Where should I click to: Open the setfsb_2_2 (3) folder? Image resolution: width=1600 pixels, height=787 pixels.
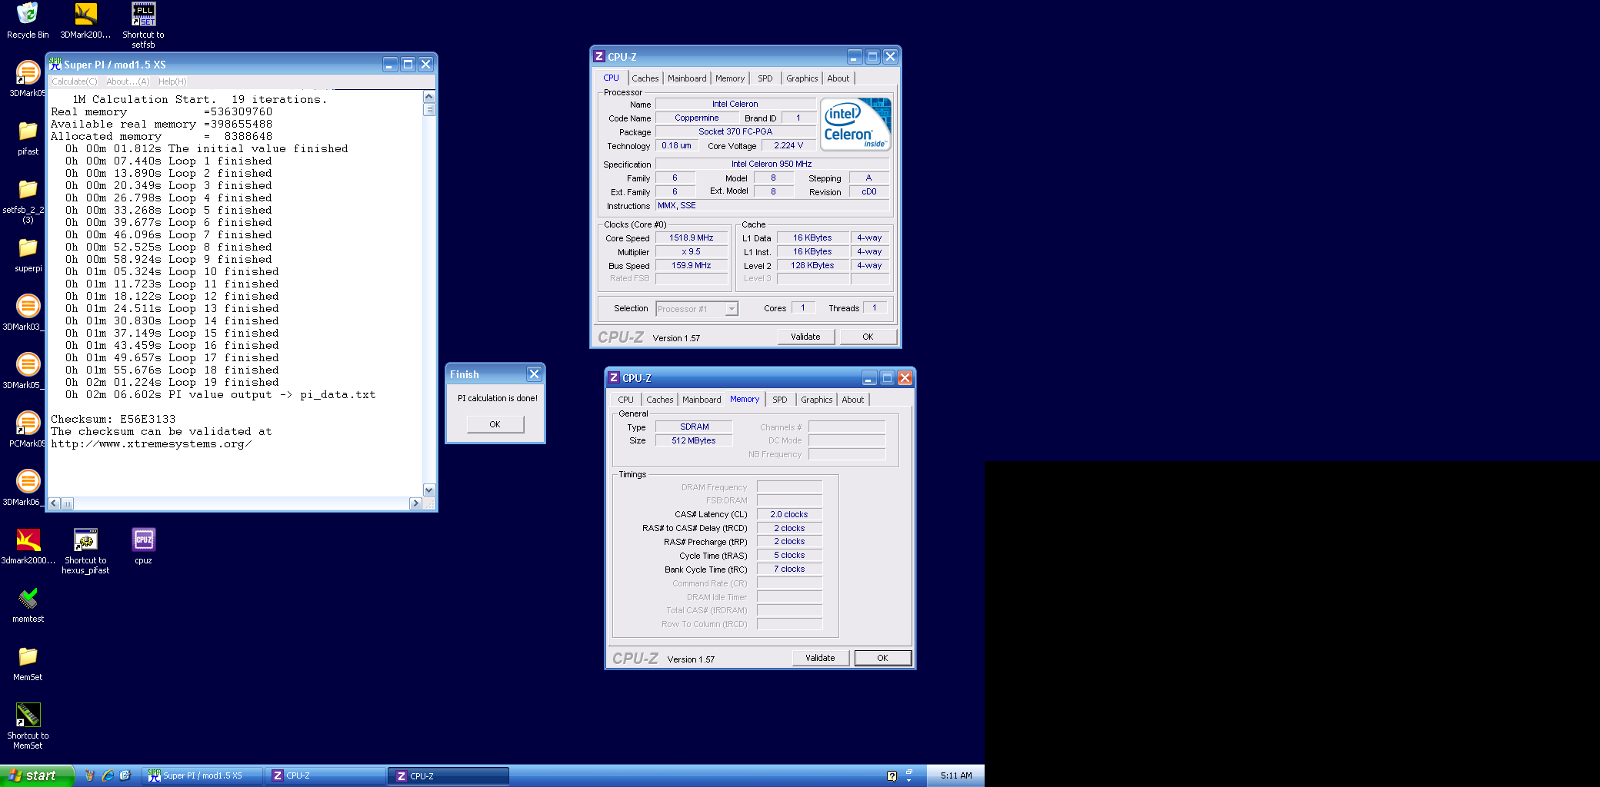click(x=24, y=199)
